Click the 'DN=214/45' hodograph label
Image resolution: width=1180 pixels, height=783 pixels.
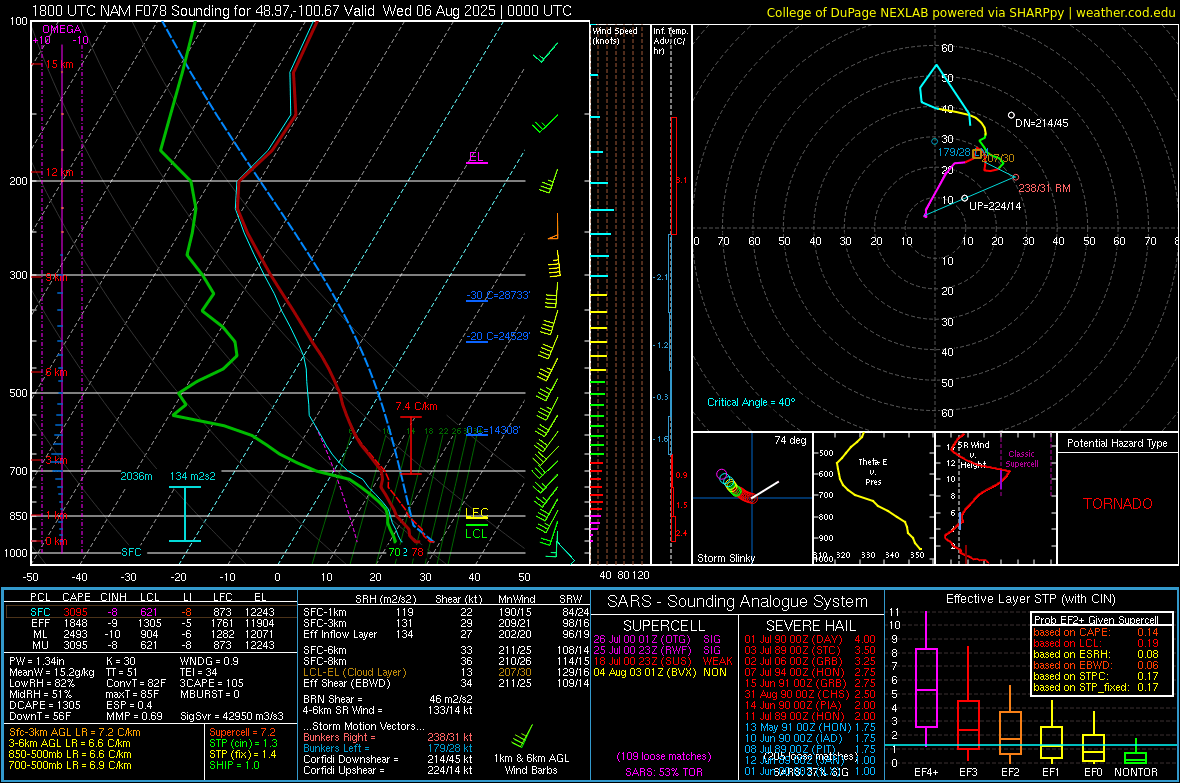[1042, 123]
